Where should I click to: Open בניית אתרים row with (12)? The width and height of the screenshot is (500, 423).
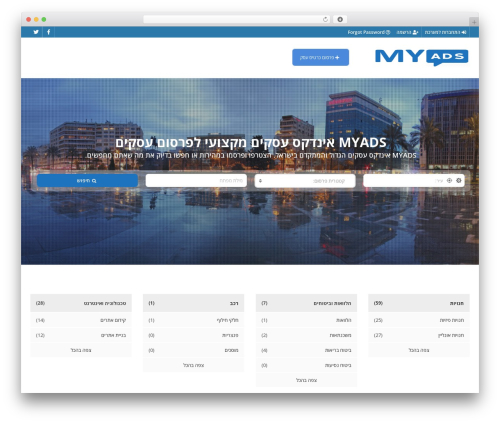click(x=81, y=335)
